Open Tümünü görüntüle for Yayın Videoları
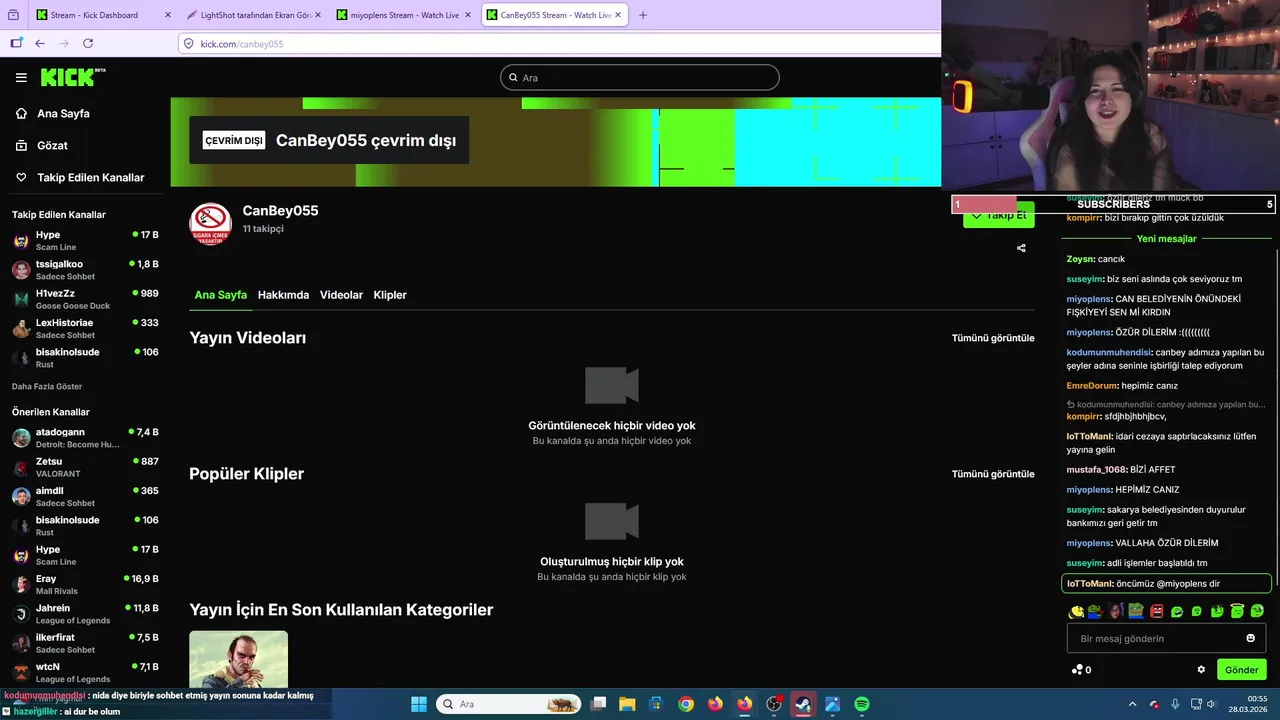This screenshot has height=720, width=1280. pyautogui.click(x=993, y=338)
